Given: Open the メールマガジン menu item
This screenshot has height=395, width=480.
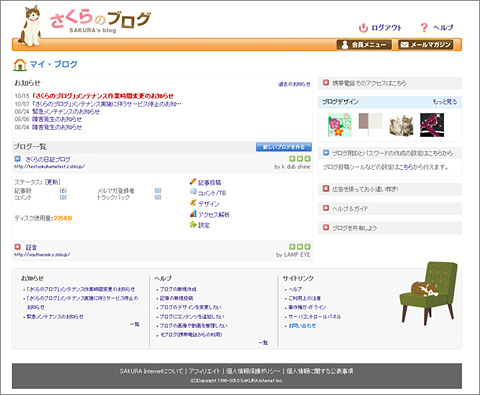Looking at the screenshot, I should (x=426, y=45).
